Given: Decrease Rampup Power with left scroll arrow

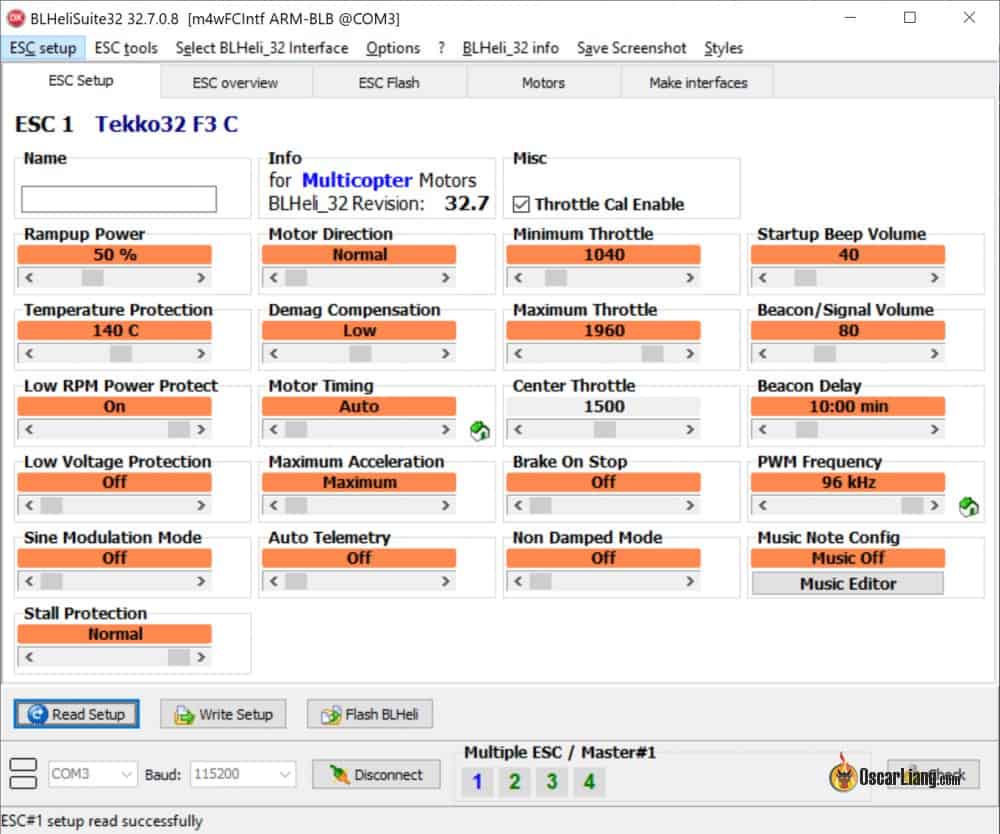Looking at the screenshot, I should click(x=29, y=277).
